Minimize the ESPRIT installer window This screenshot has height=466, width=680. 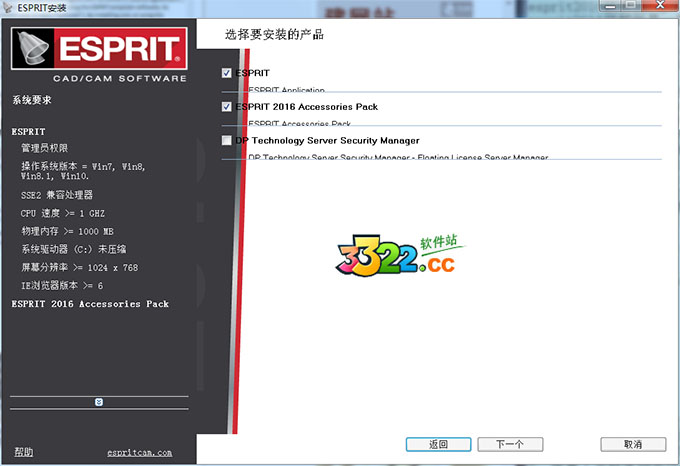point(610,5)
